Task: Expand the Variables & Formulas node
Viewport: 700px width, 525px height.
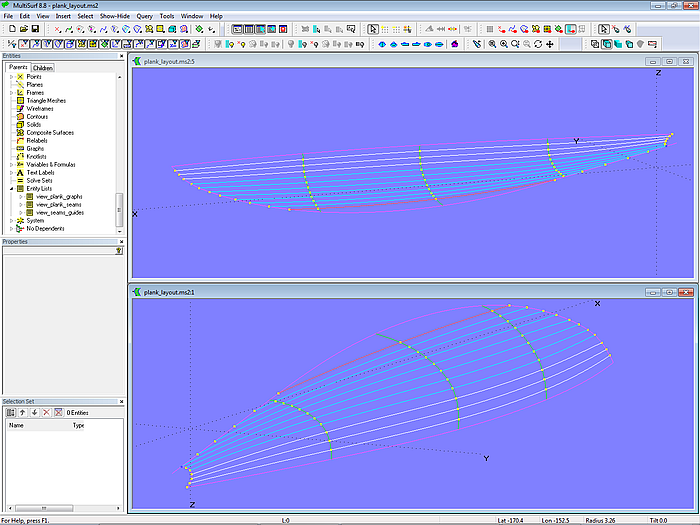Action: coord(11,164)
